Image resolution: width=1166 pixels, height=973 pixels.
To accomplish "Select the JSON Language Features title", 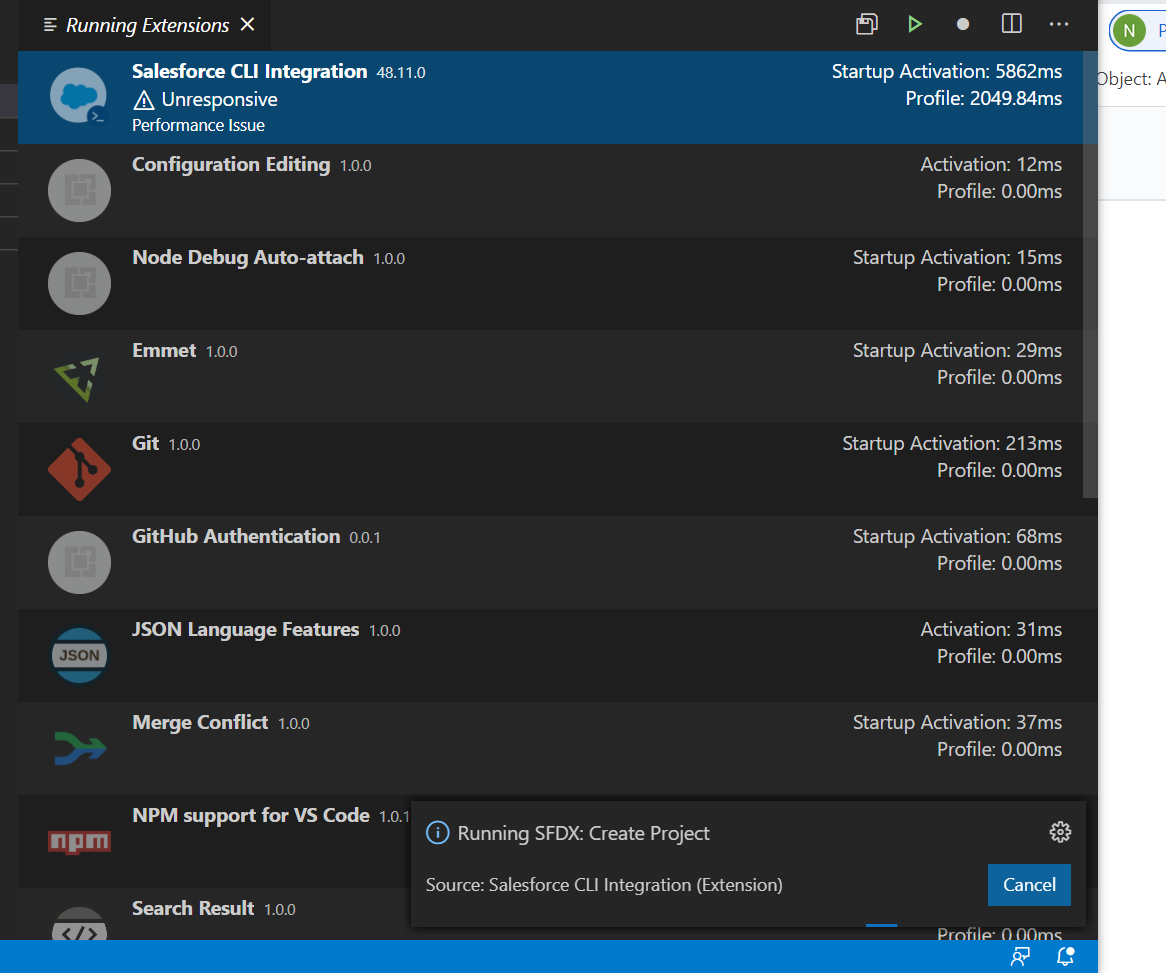I will click(x=245, y=629).
